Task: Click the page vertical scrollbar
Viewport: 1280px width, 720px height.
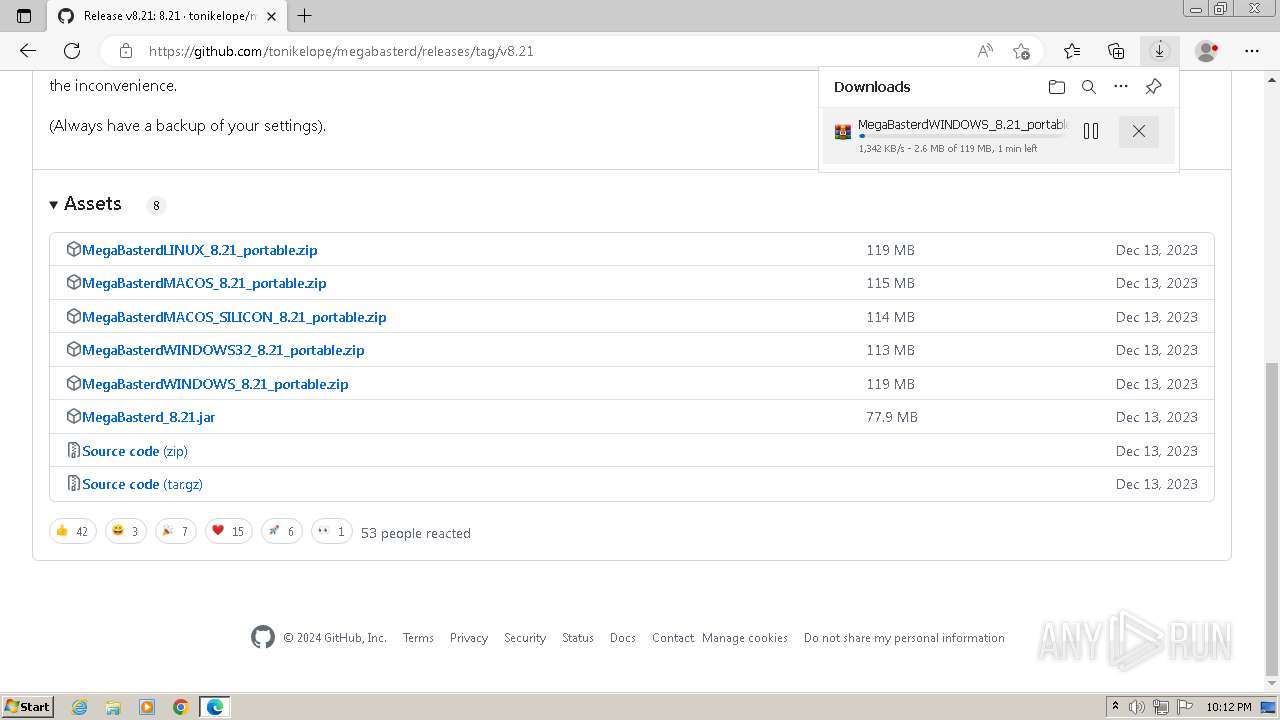Action: pyautogui.click(x=1272, y=520)
